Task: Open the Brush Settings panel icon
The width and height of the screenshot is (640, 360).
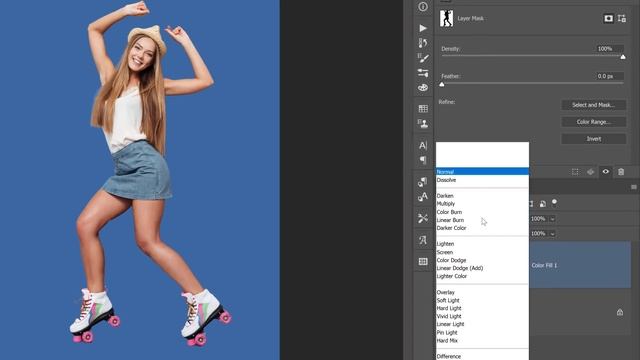Action: click(423, 58)
